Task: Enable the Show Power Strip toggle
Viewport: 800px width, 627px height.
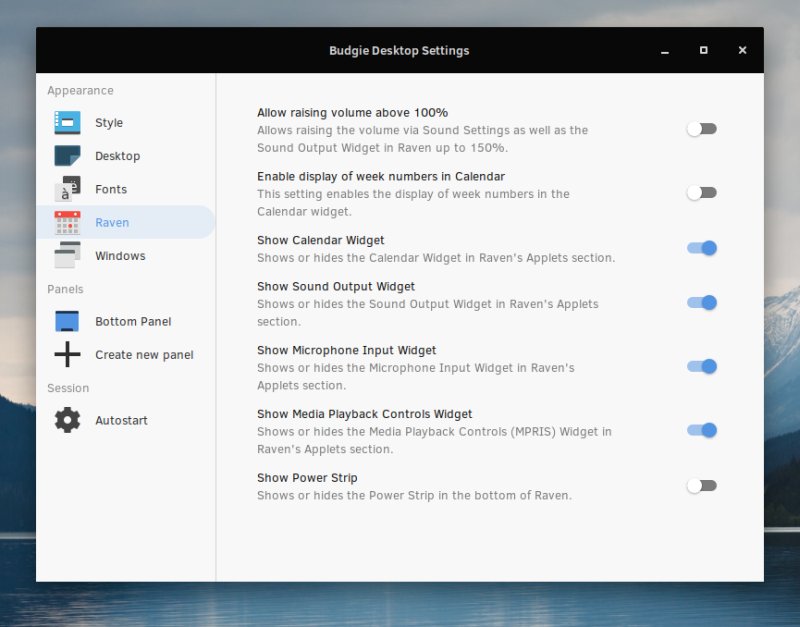Action: click(703, 485)
